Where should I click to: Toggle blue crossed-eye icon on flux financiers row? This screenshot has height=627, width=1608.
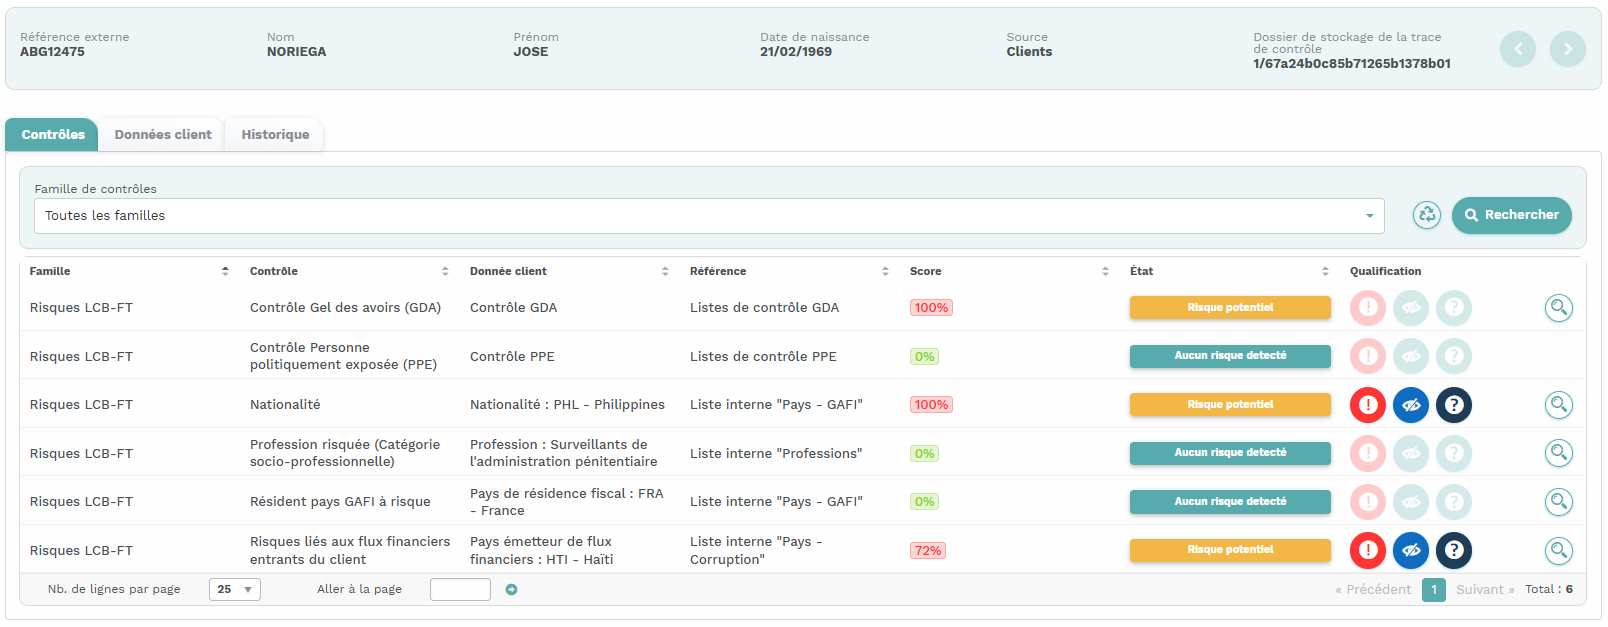(x=1411, y=550)
